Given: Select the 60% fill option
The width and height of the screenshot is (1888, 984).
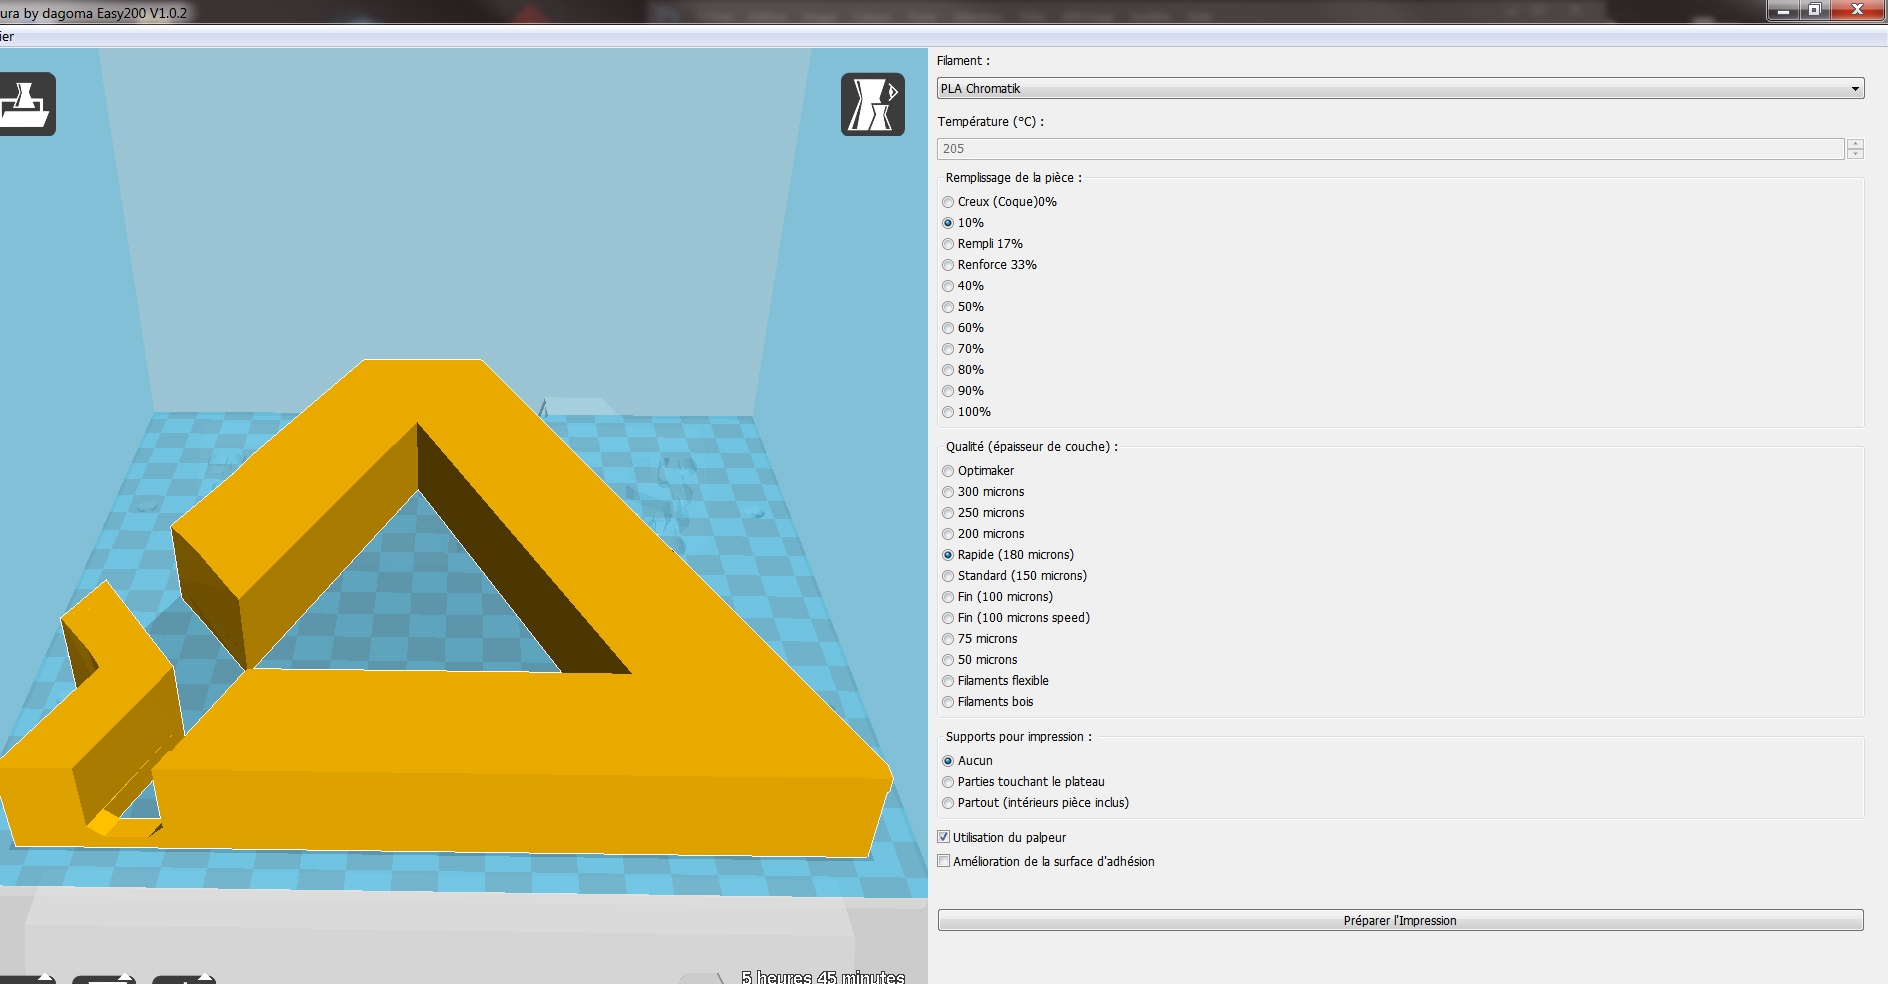Looking at the screenshot, I should [963, 328].
